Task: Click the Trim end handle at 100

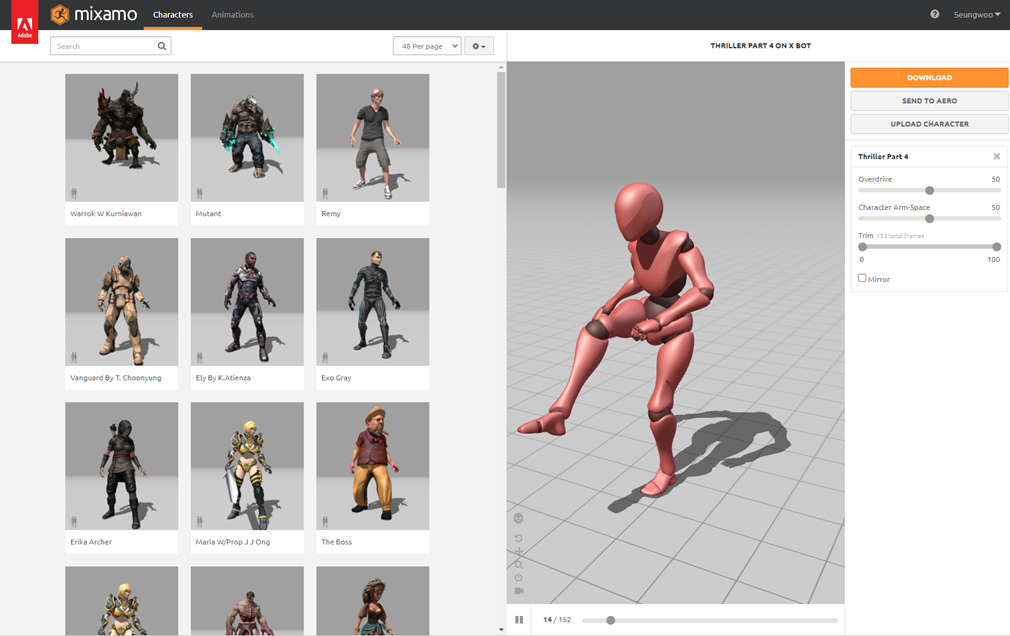Action: tap(996, 247)
